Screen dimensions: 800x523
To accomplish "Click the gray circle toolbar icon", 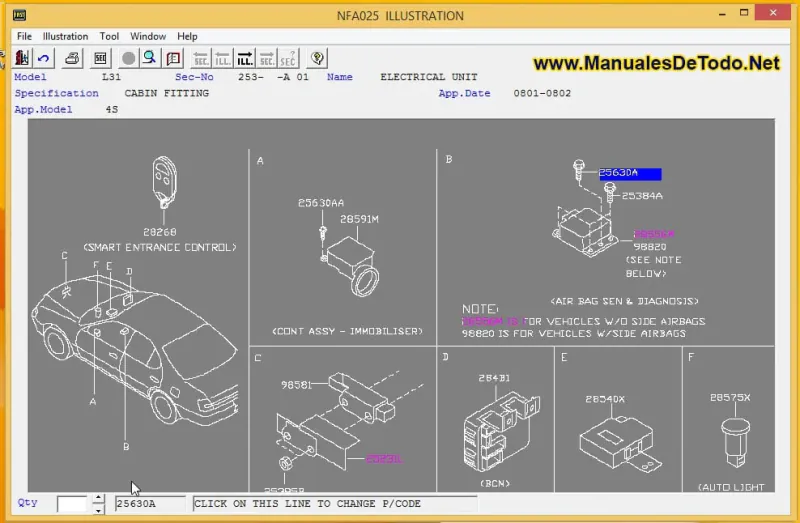I will [x=128, y=58].
